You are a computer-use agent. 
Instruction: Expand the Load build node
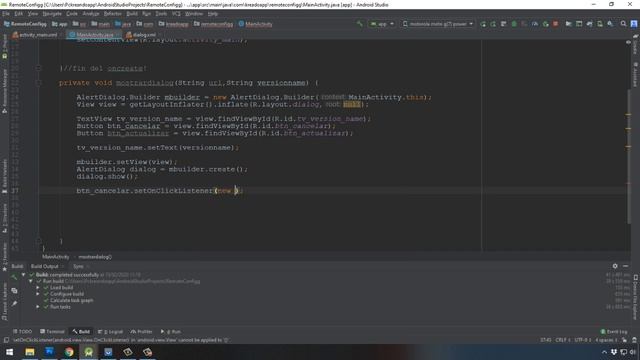point(38,287)
